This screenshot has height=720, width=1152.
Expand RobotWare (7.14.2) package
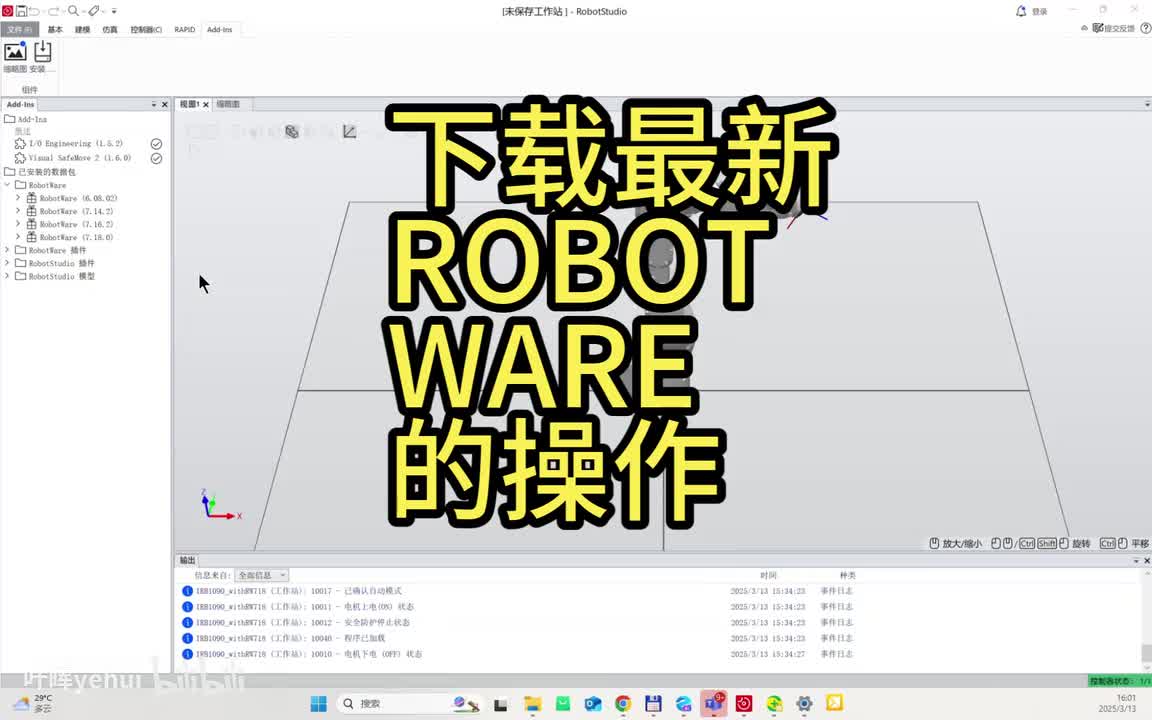pyautogui.click(x=18, y=211)
